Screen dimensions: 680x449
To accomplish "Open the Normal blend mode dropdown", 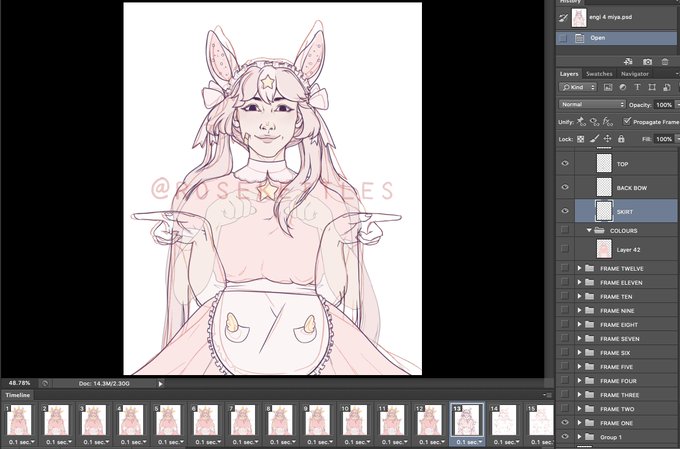I will 592,105.
